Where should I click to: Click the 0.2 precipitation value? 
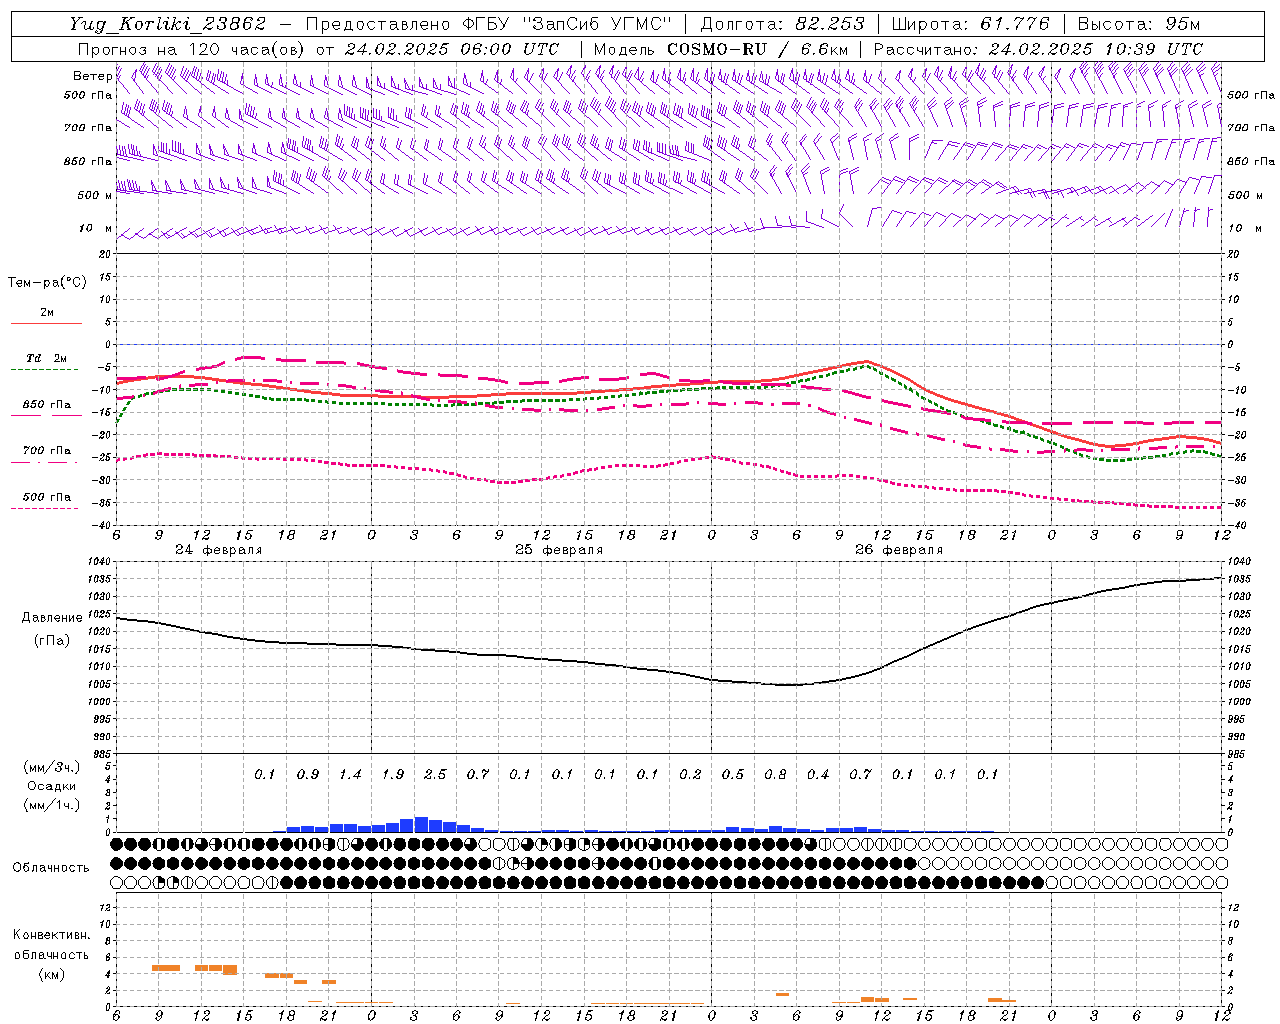690,775
